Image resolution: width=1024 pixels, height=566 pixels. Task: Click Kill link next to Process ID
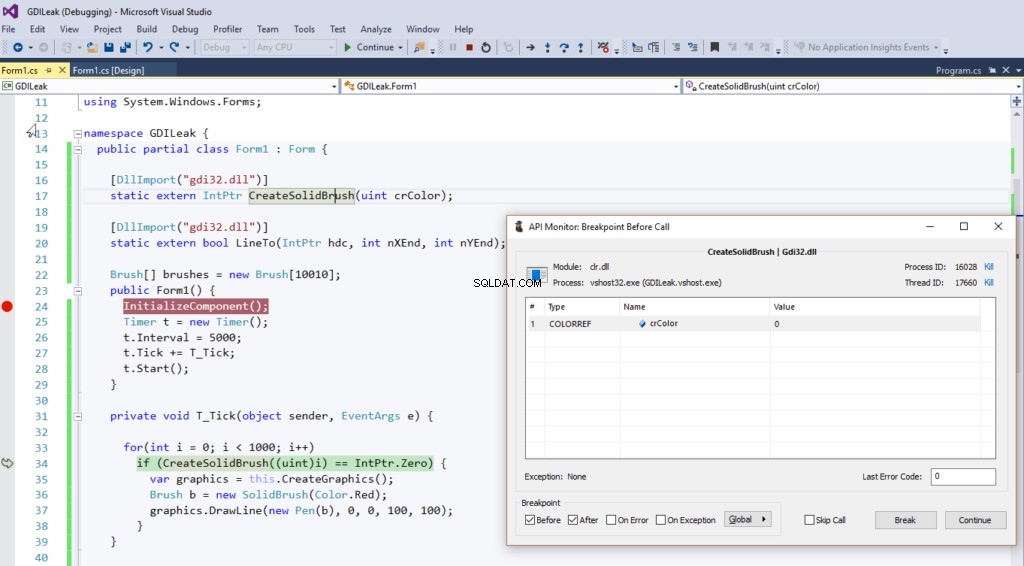(x=989, y=266)
